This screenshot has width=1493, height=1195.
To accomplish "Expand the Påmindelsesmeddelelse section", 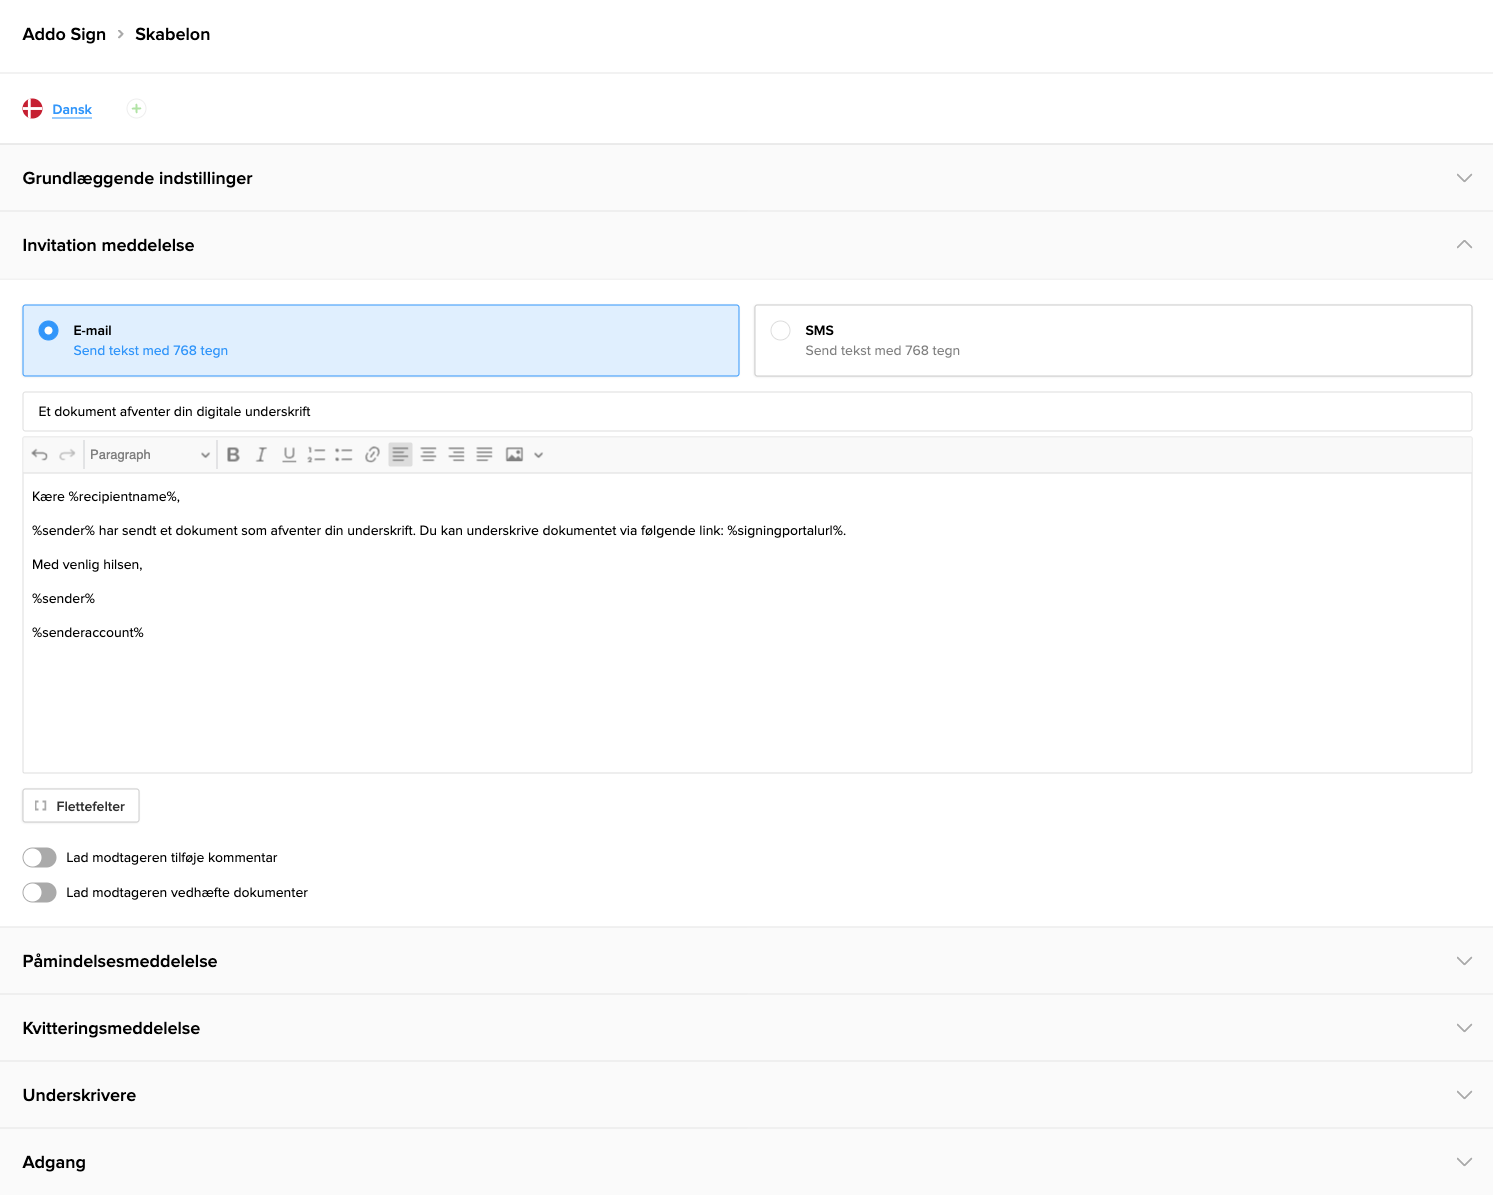I will click(x=1464, y=961).
